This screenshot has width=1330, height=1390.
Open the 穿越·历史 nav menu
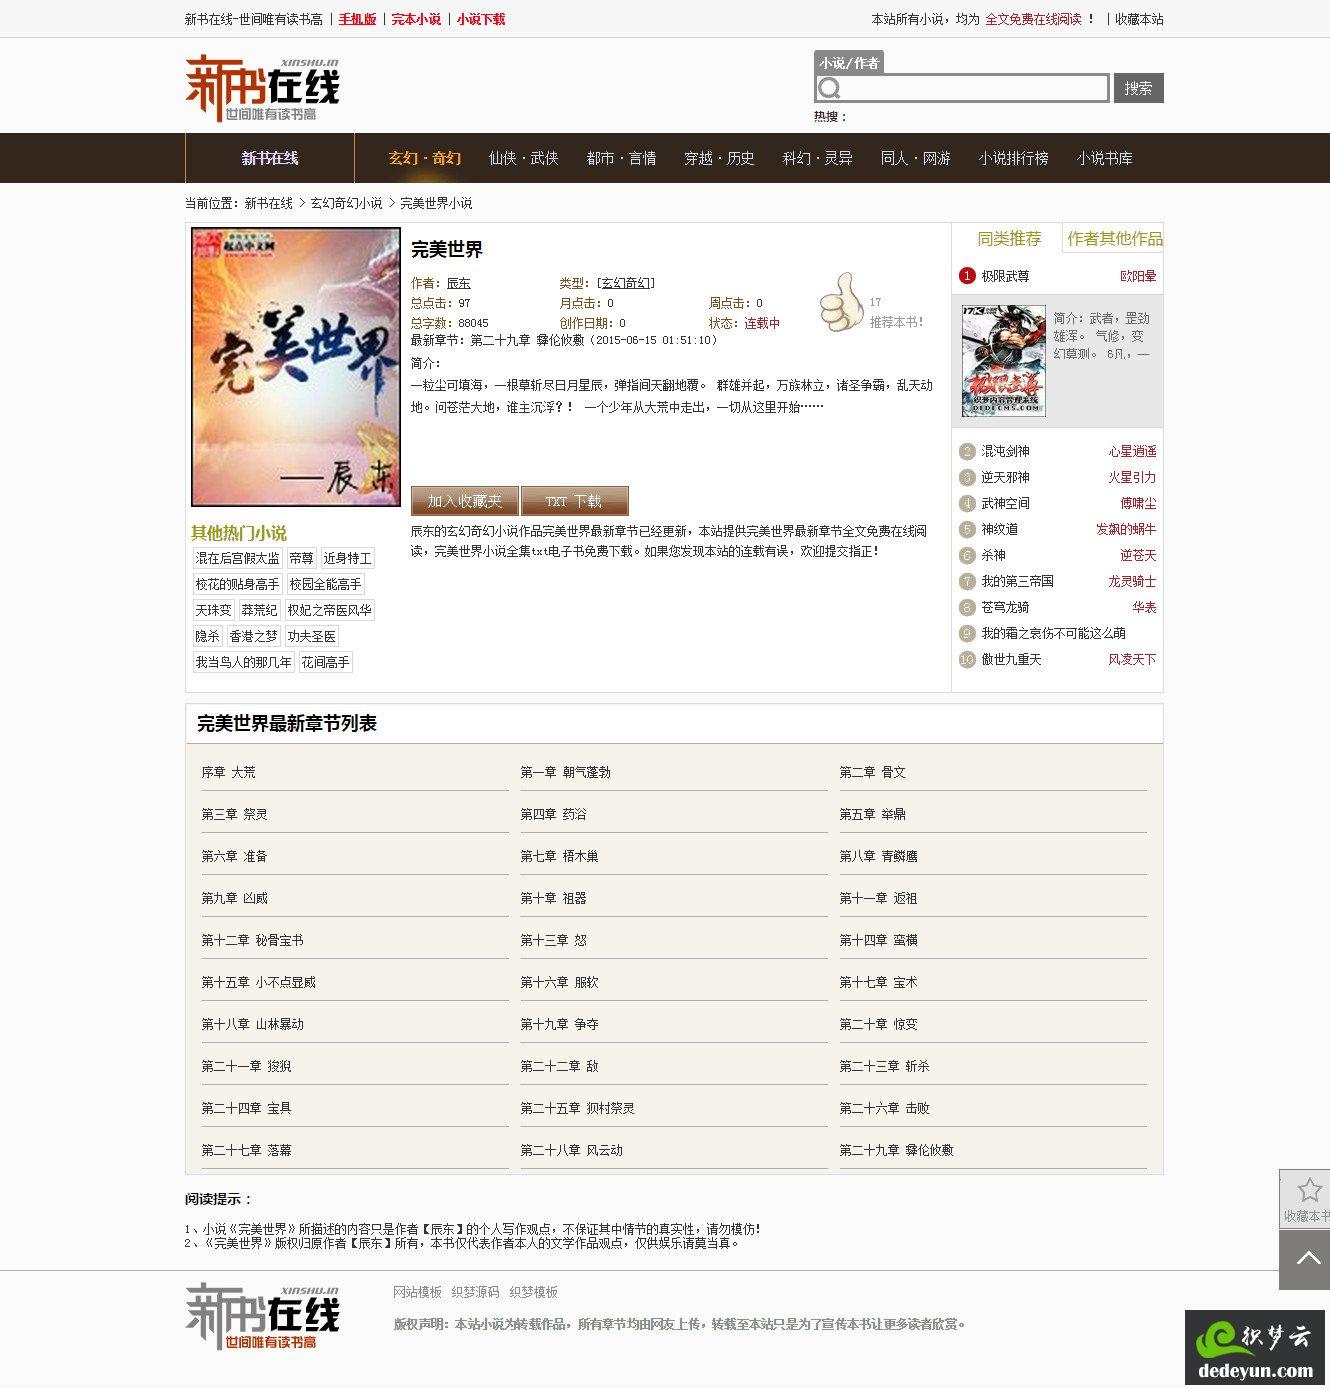pos(719,158)
